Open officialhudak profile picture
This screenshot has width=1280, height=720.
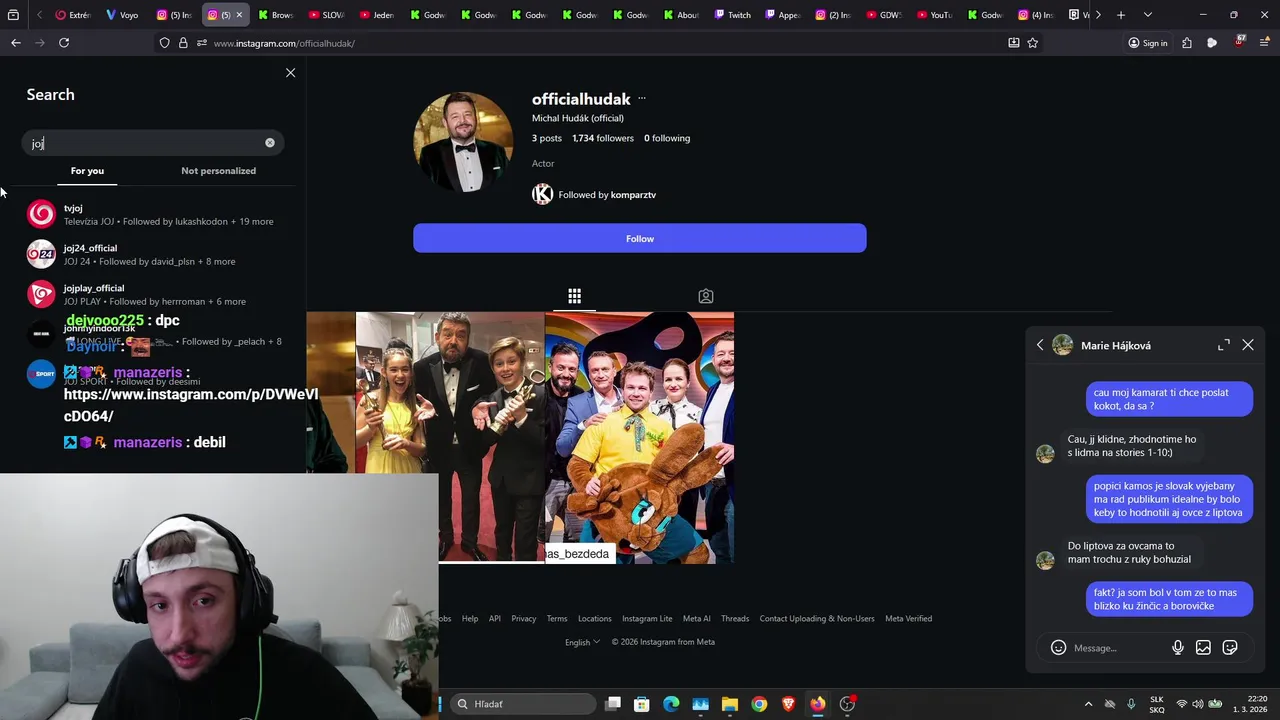click(463, 142)
